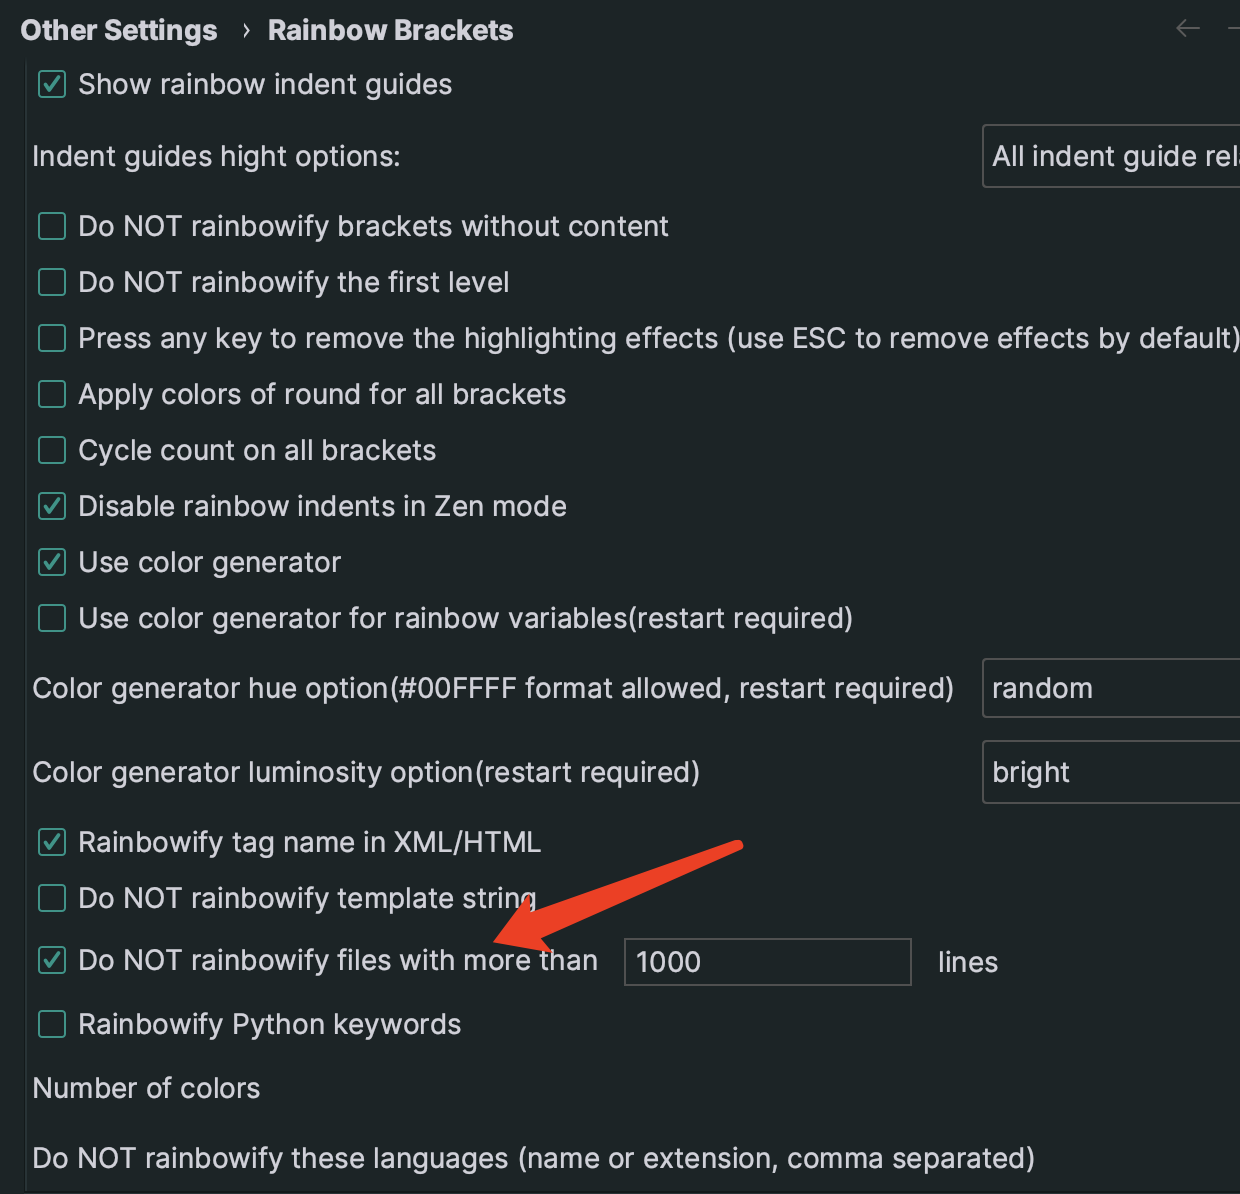Enable Do NOT rainbowify brackets without content
Image resolution: width=1240 pixels, height=1194 pixels.
pyautogui.click(x=51, y=226)
